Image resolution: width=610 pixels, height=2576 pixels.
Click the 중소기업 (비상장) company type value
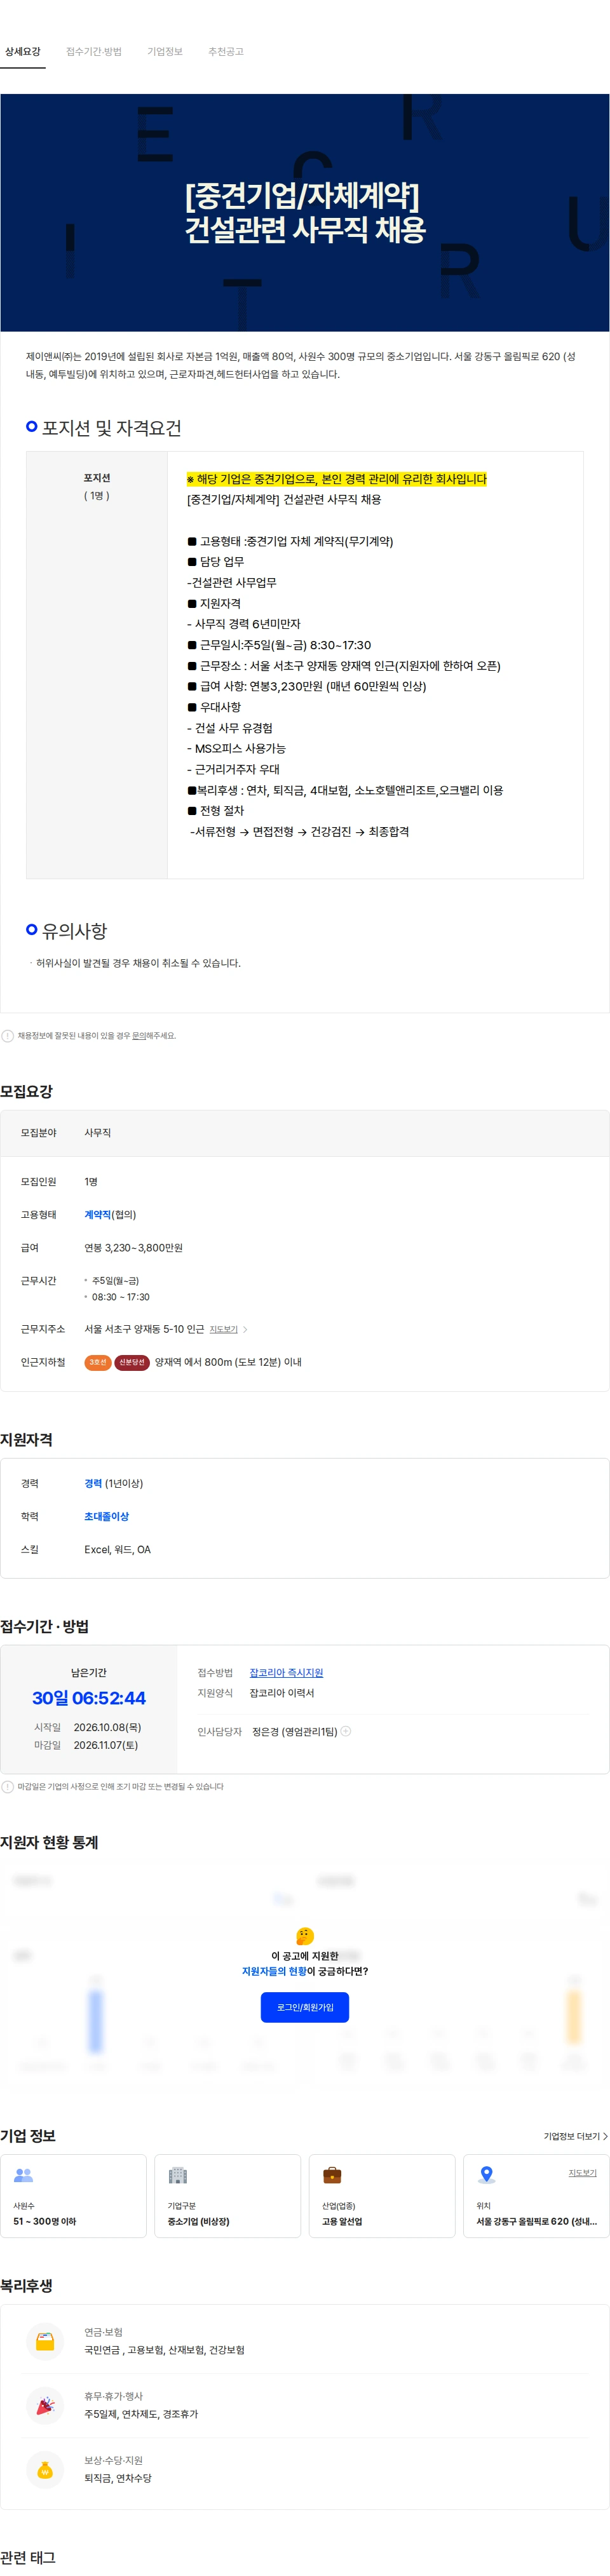click(198, 2221)
